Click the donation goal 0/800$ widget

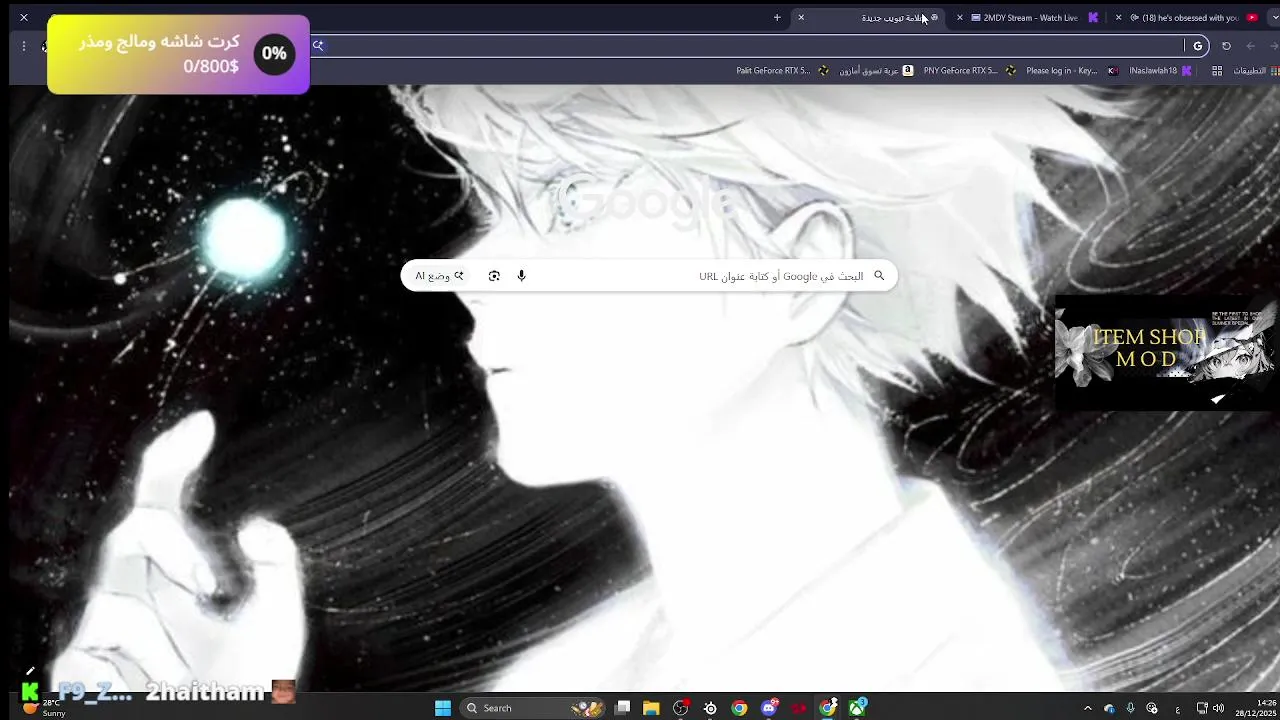[178, 55]
